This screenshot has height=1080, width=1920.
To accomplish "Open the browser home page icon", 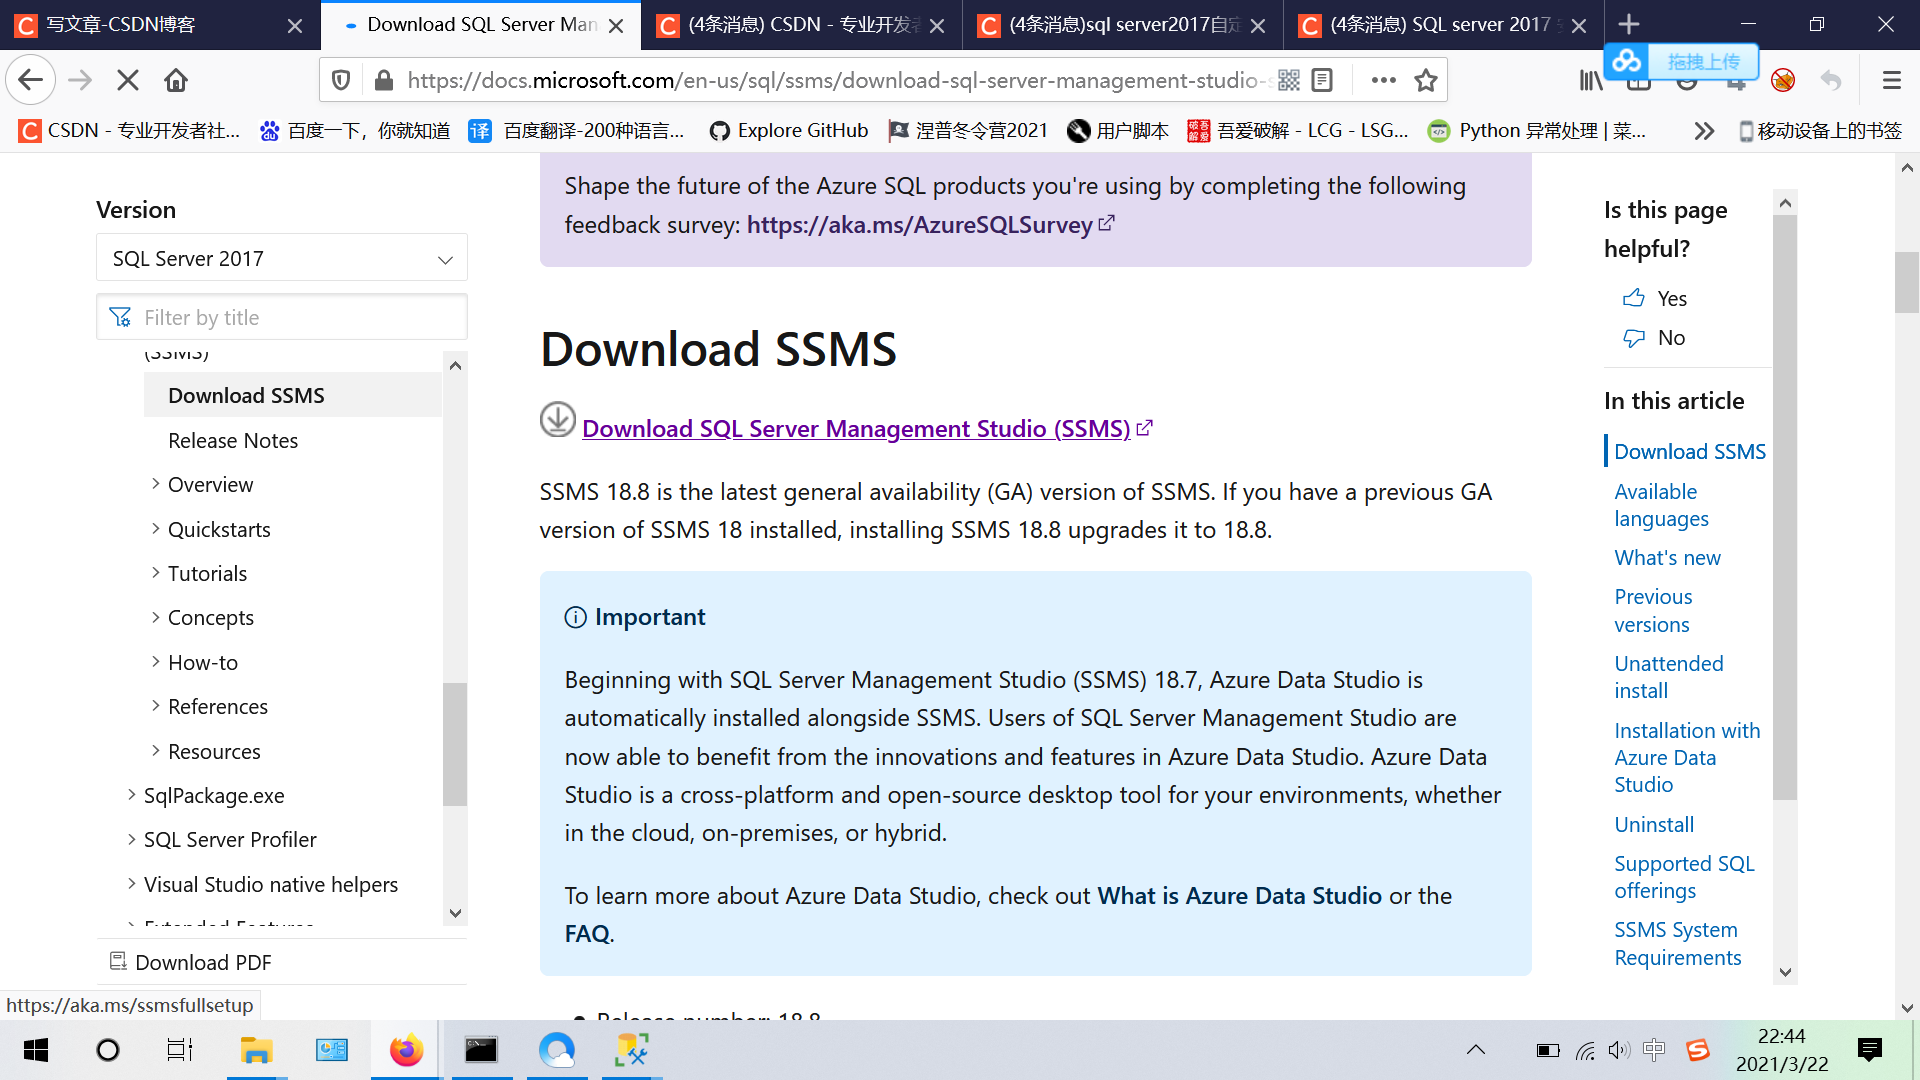I will [x=176, y=80].
